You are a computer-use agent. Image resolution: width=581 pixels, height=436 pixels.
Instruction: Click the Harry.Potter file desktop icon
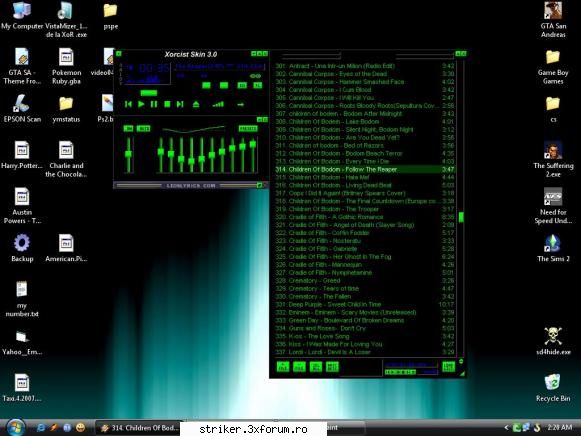[x=22, y=155]
